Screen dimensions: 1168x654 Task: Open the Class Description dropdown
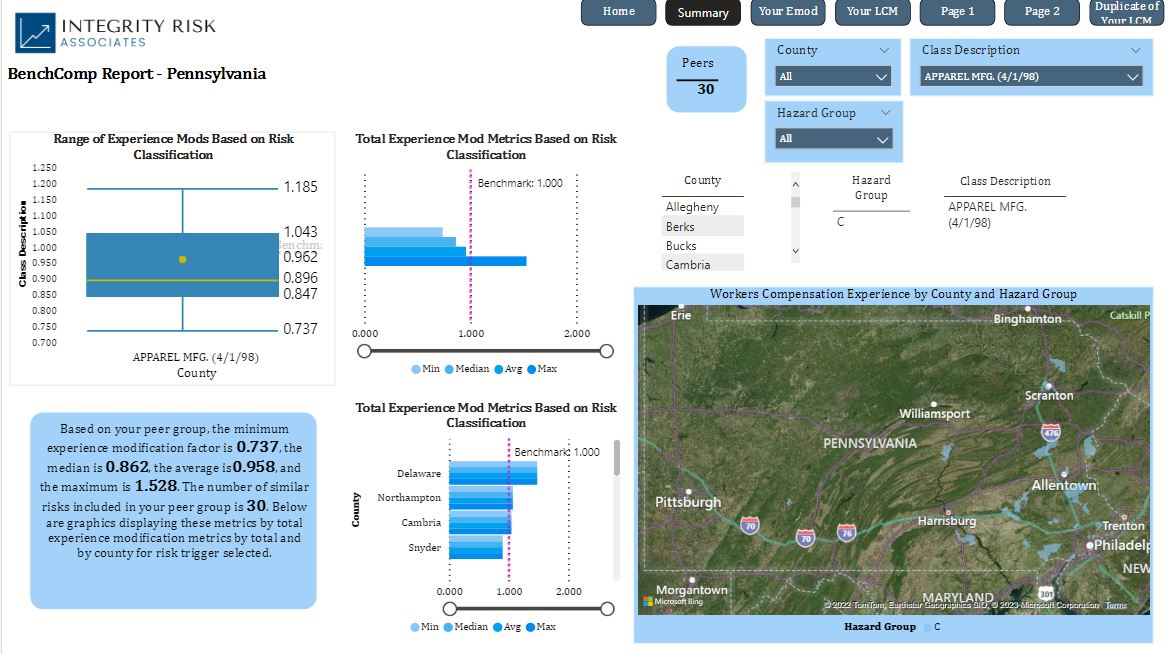1031,76
